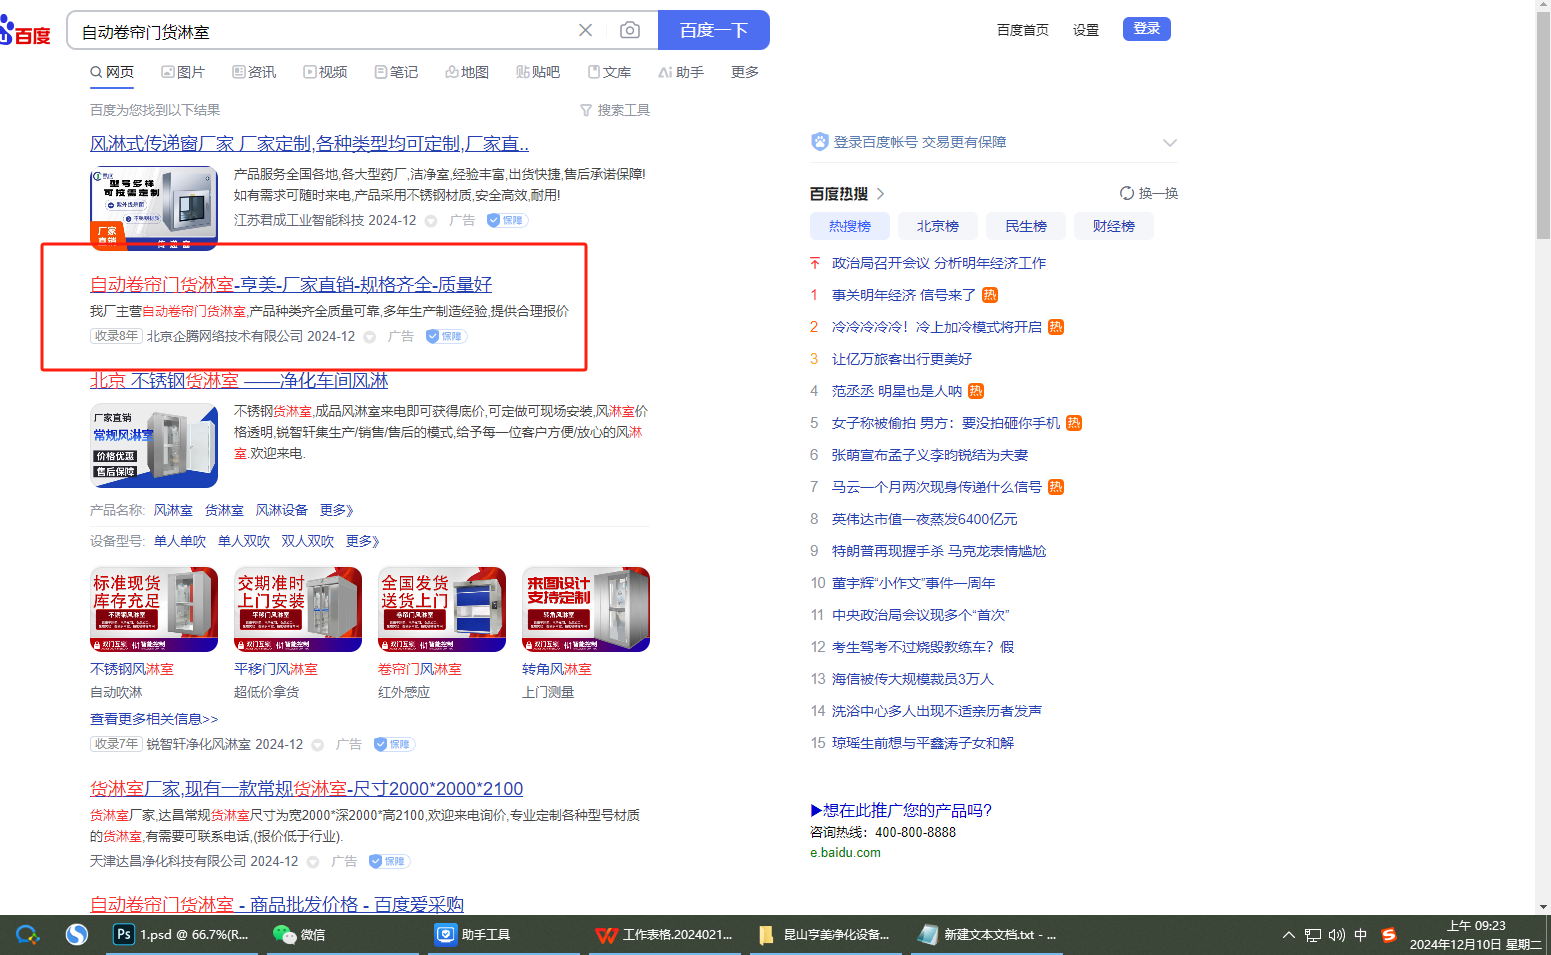Switch to the 视频 search tab
The width and height of the screenshot is (1551, 955).
[x=325, y=72]
